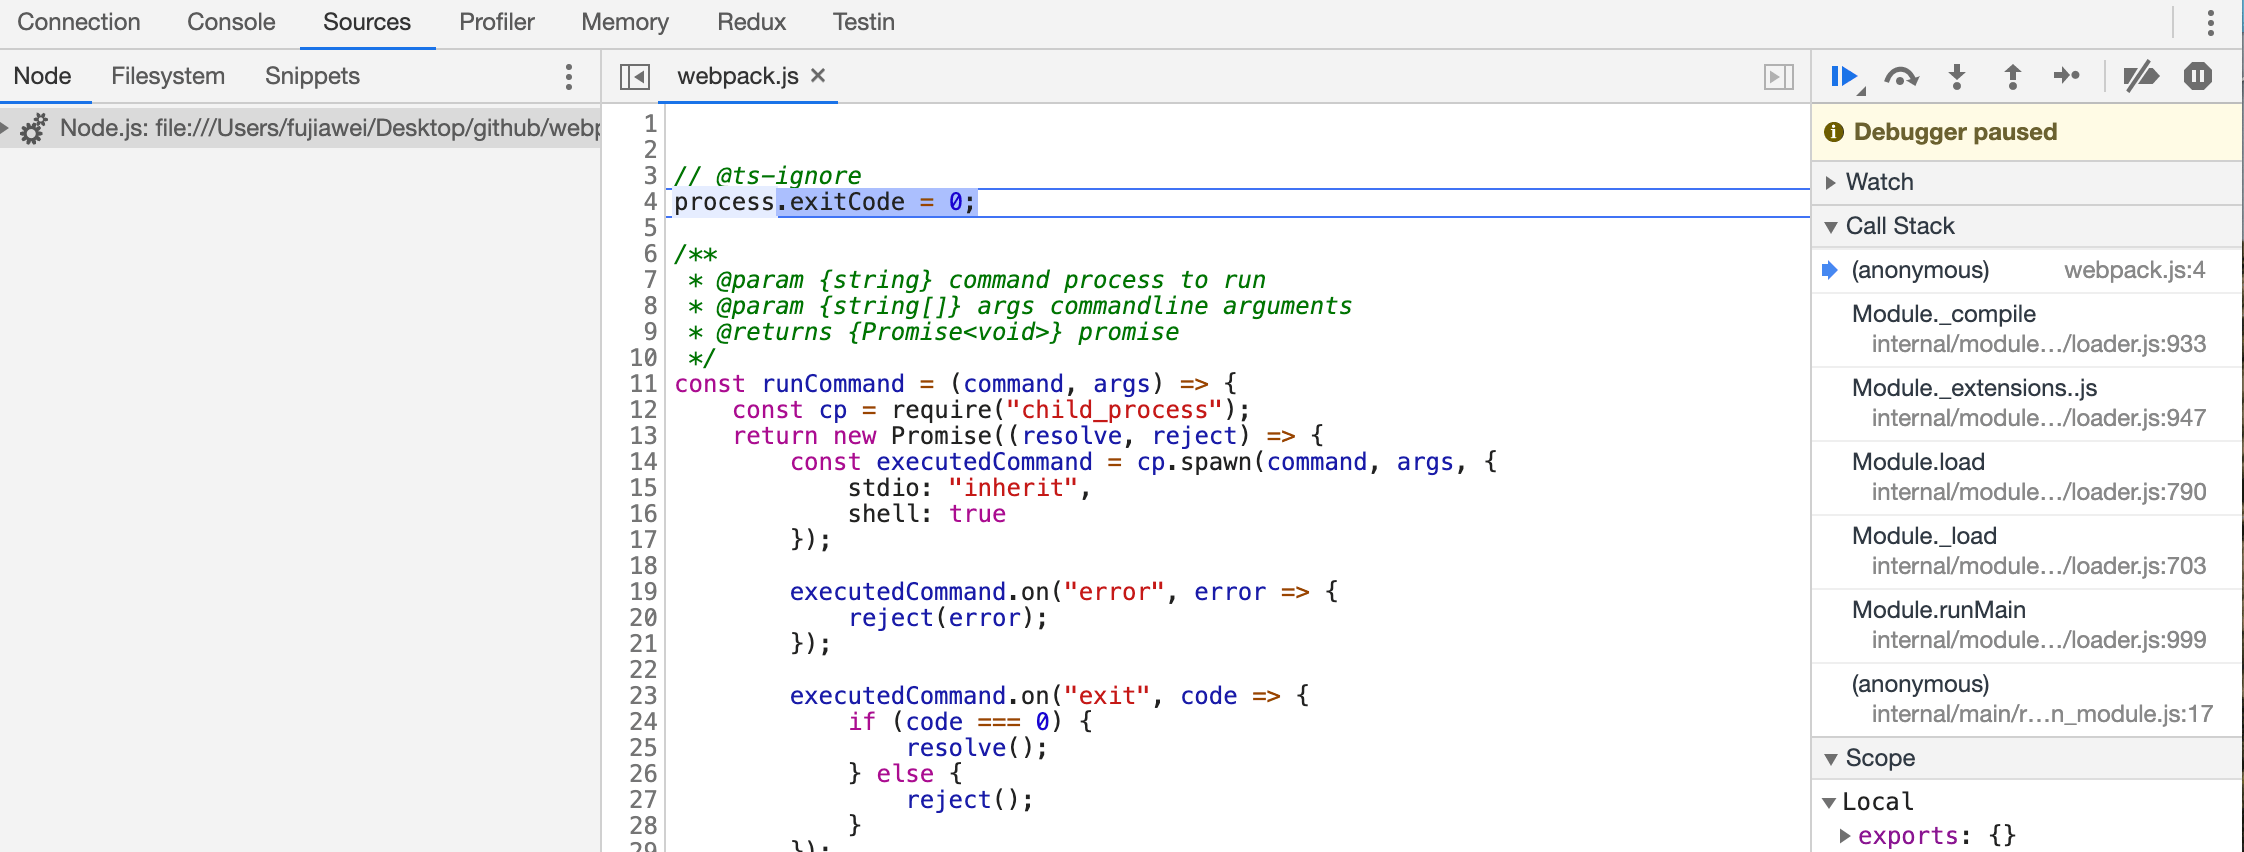Open the Filesystem tab
Viewport: 2244px width, 852px height.
click(x=168, y=76)
